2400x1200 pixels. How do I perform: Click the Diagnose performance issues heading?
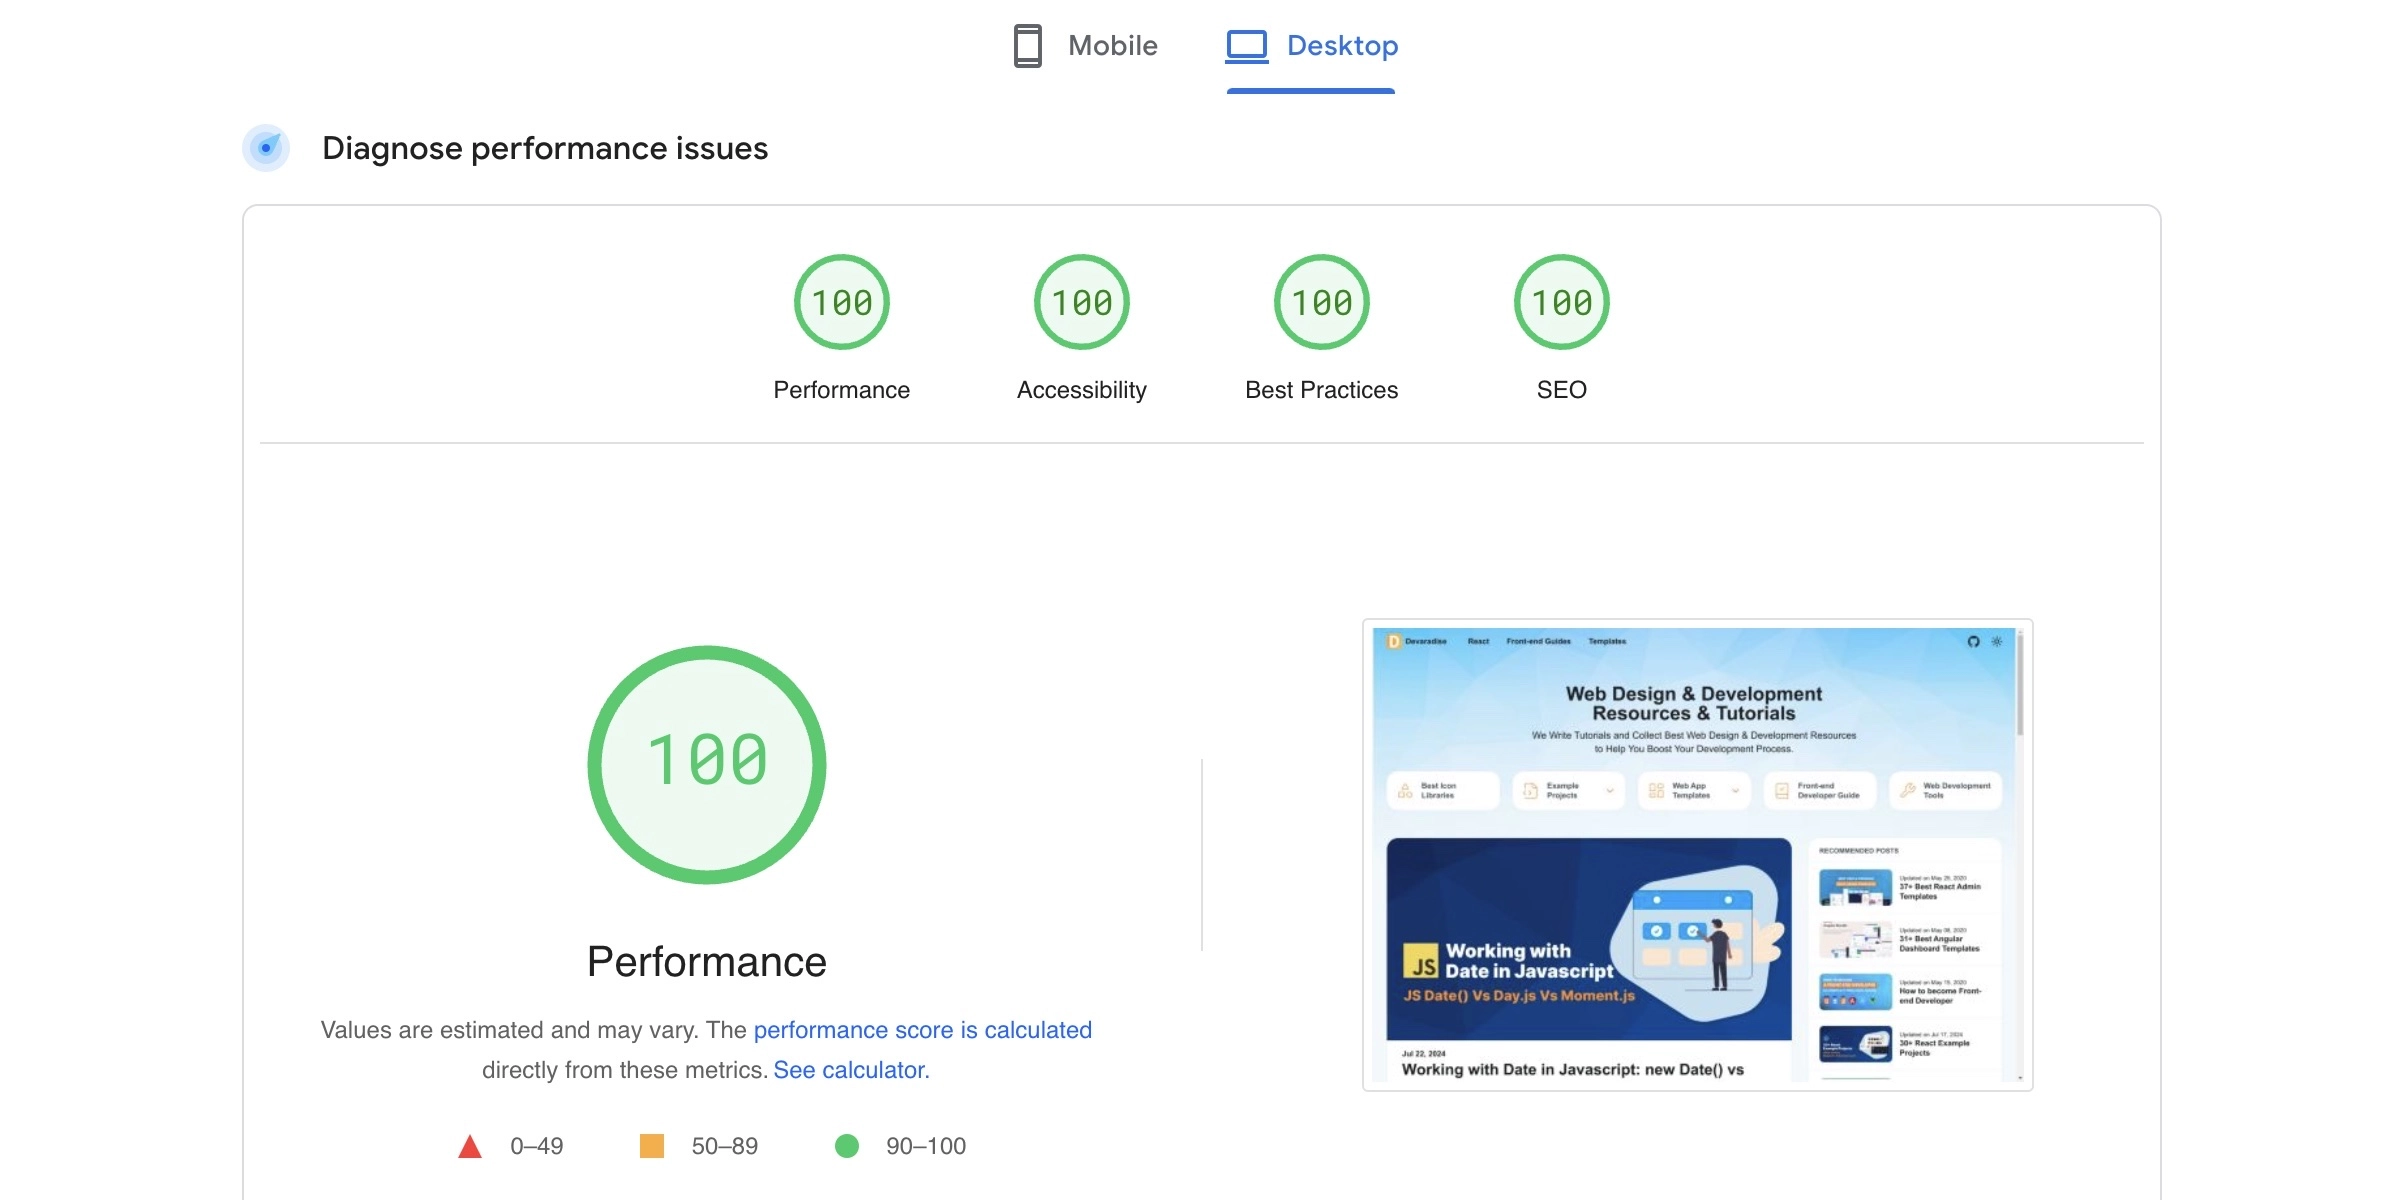[544, 148]
